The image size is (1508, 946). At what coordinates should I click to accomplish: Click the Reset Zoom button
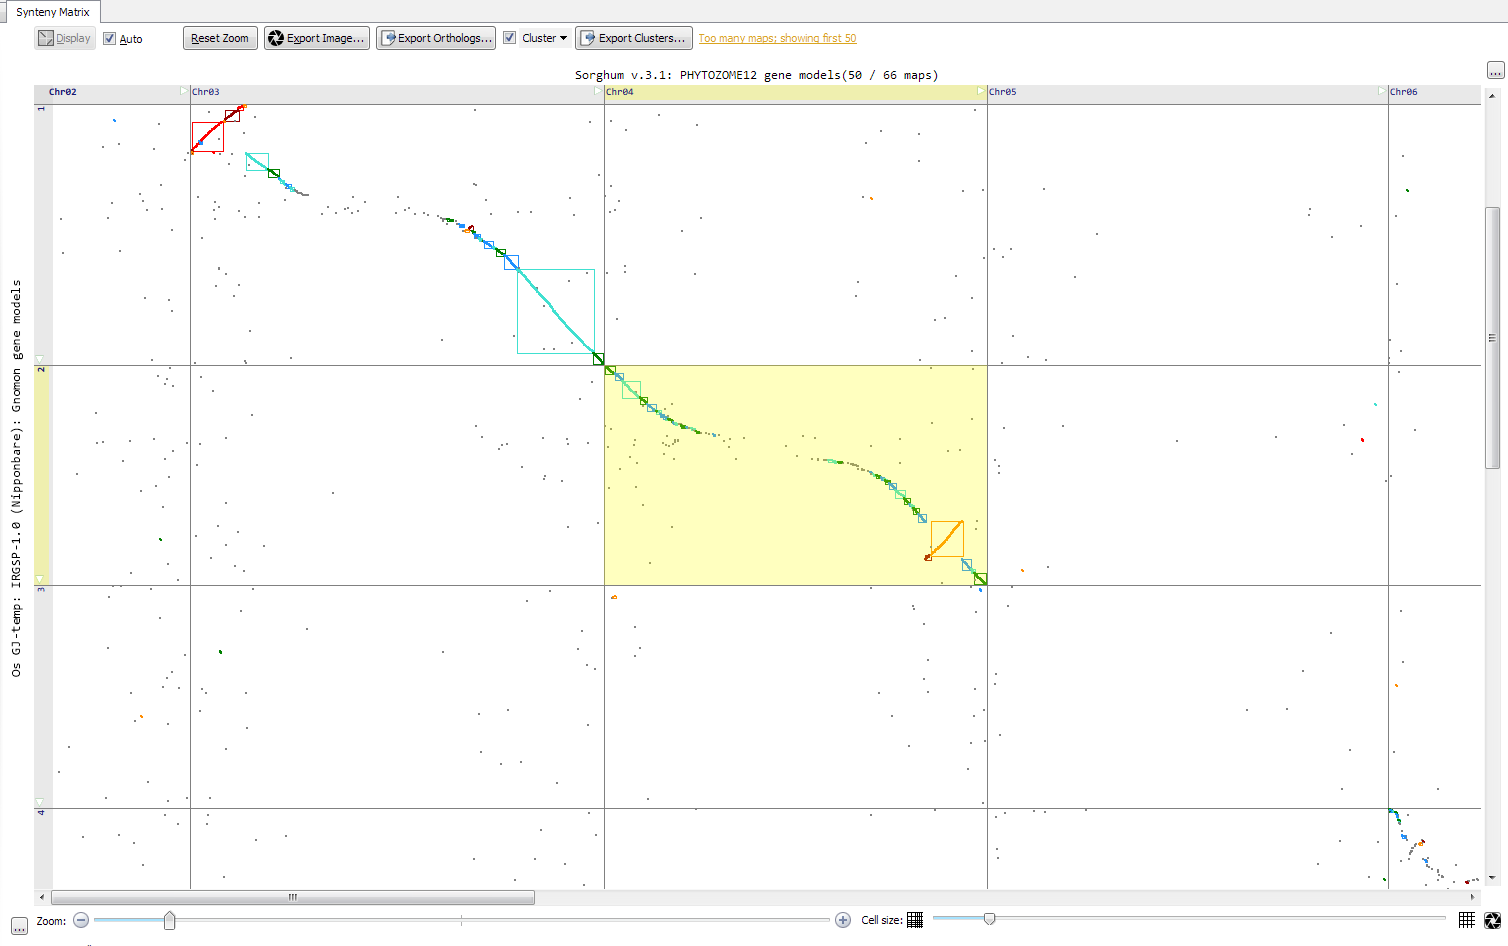[x=220, y=38]
